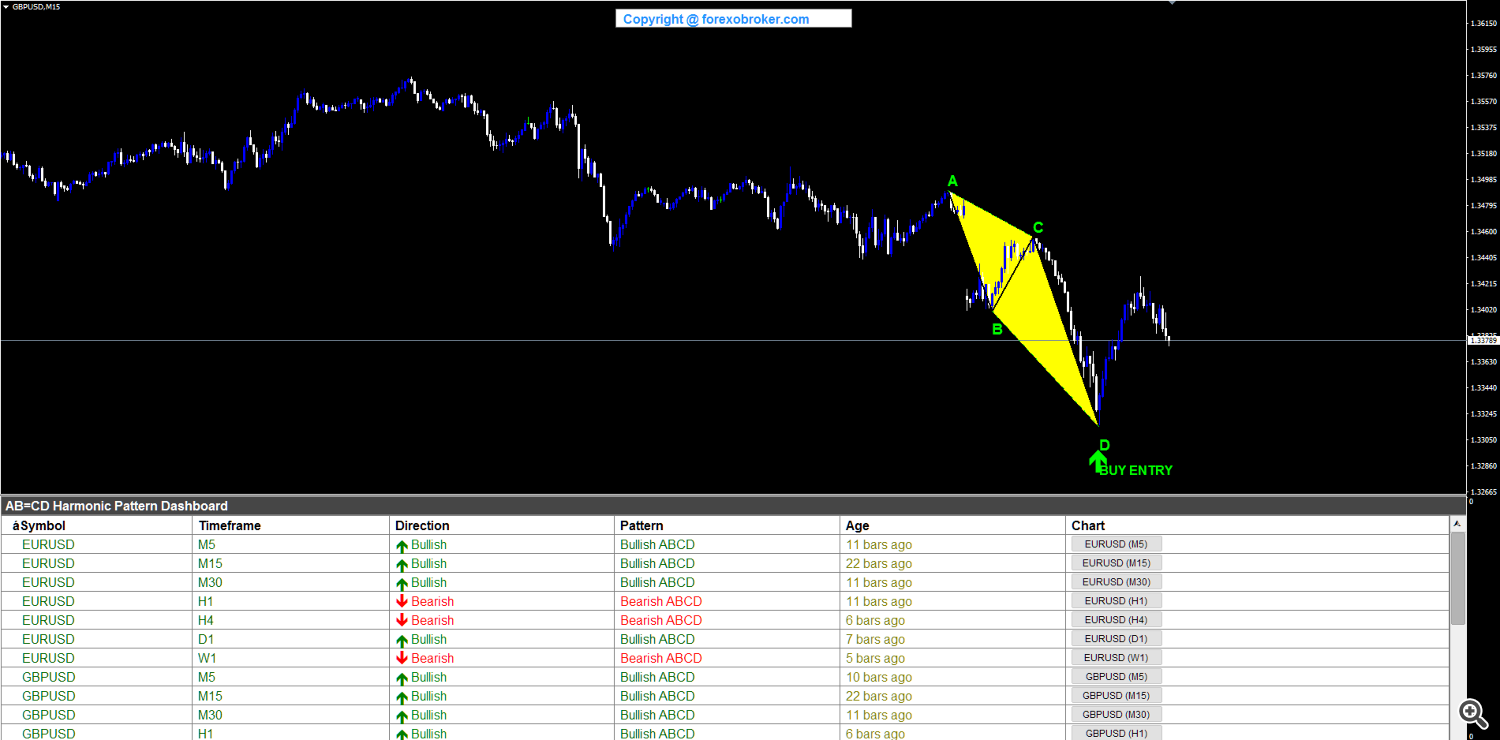Image resolution: width=1500 pixels, height=740 pixels.
Task: Click the bearish red arrow in EURUSD H4 row
Action: click(x=402, y=621)
